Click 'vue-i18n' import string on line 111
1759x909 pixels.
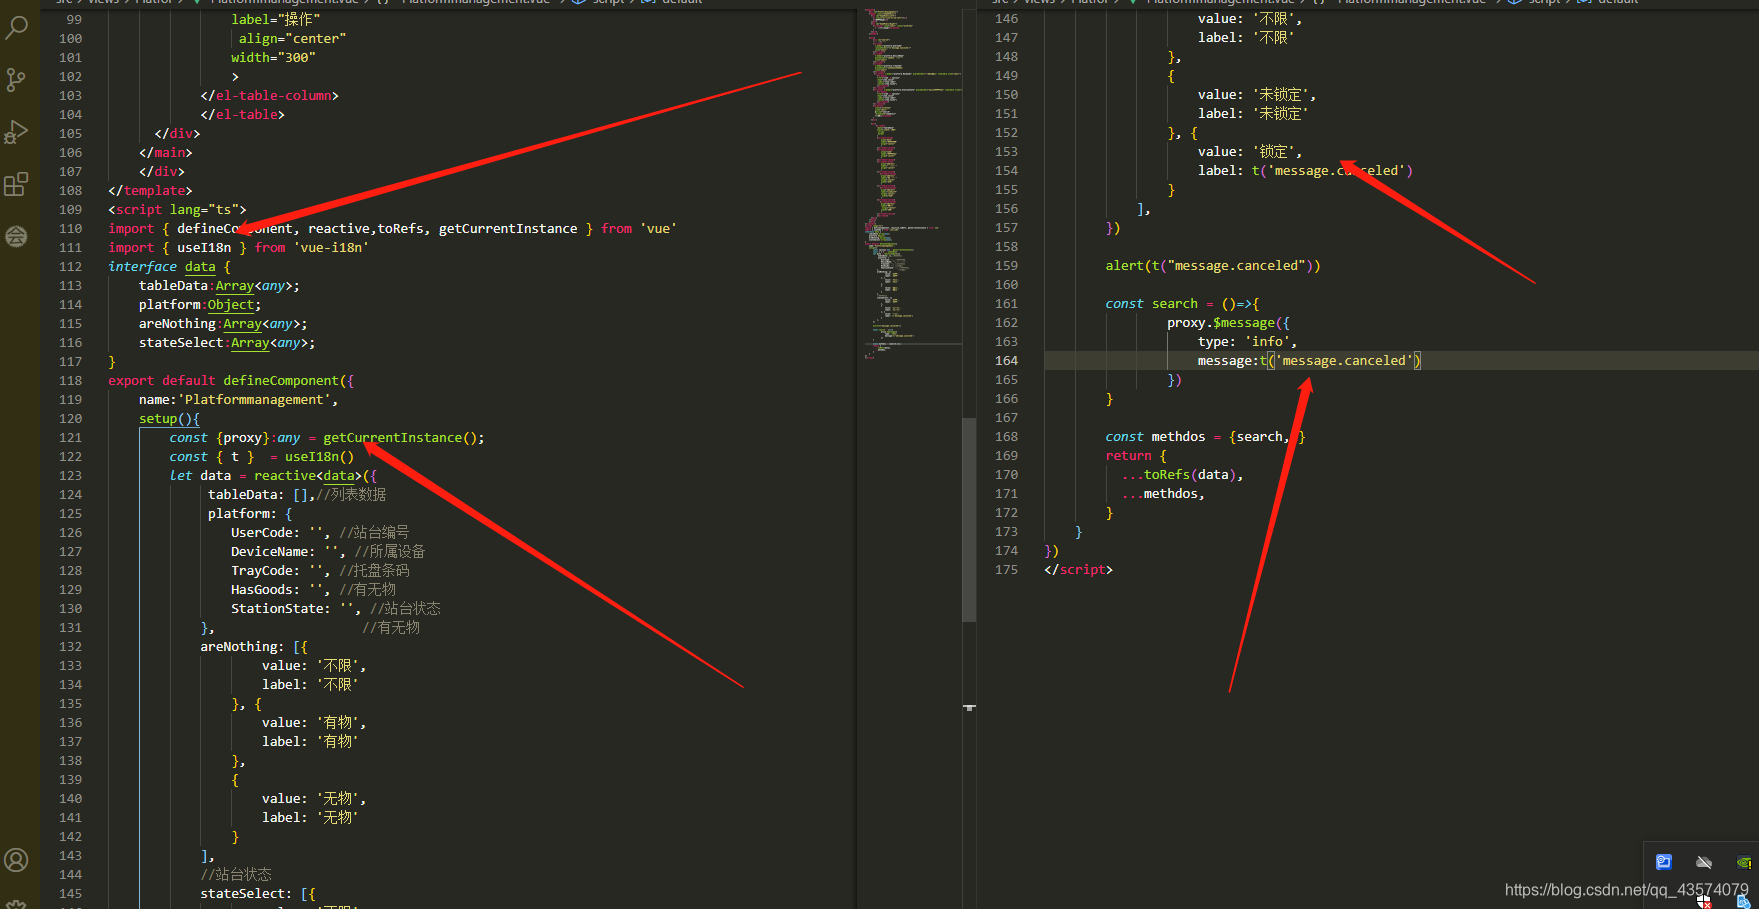pyautogui.click(x=331, y=248)
